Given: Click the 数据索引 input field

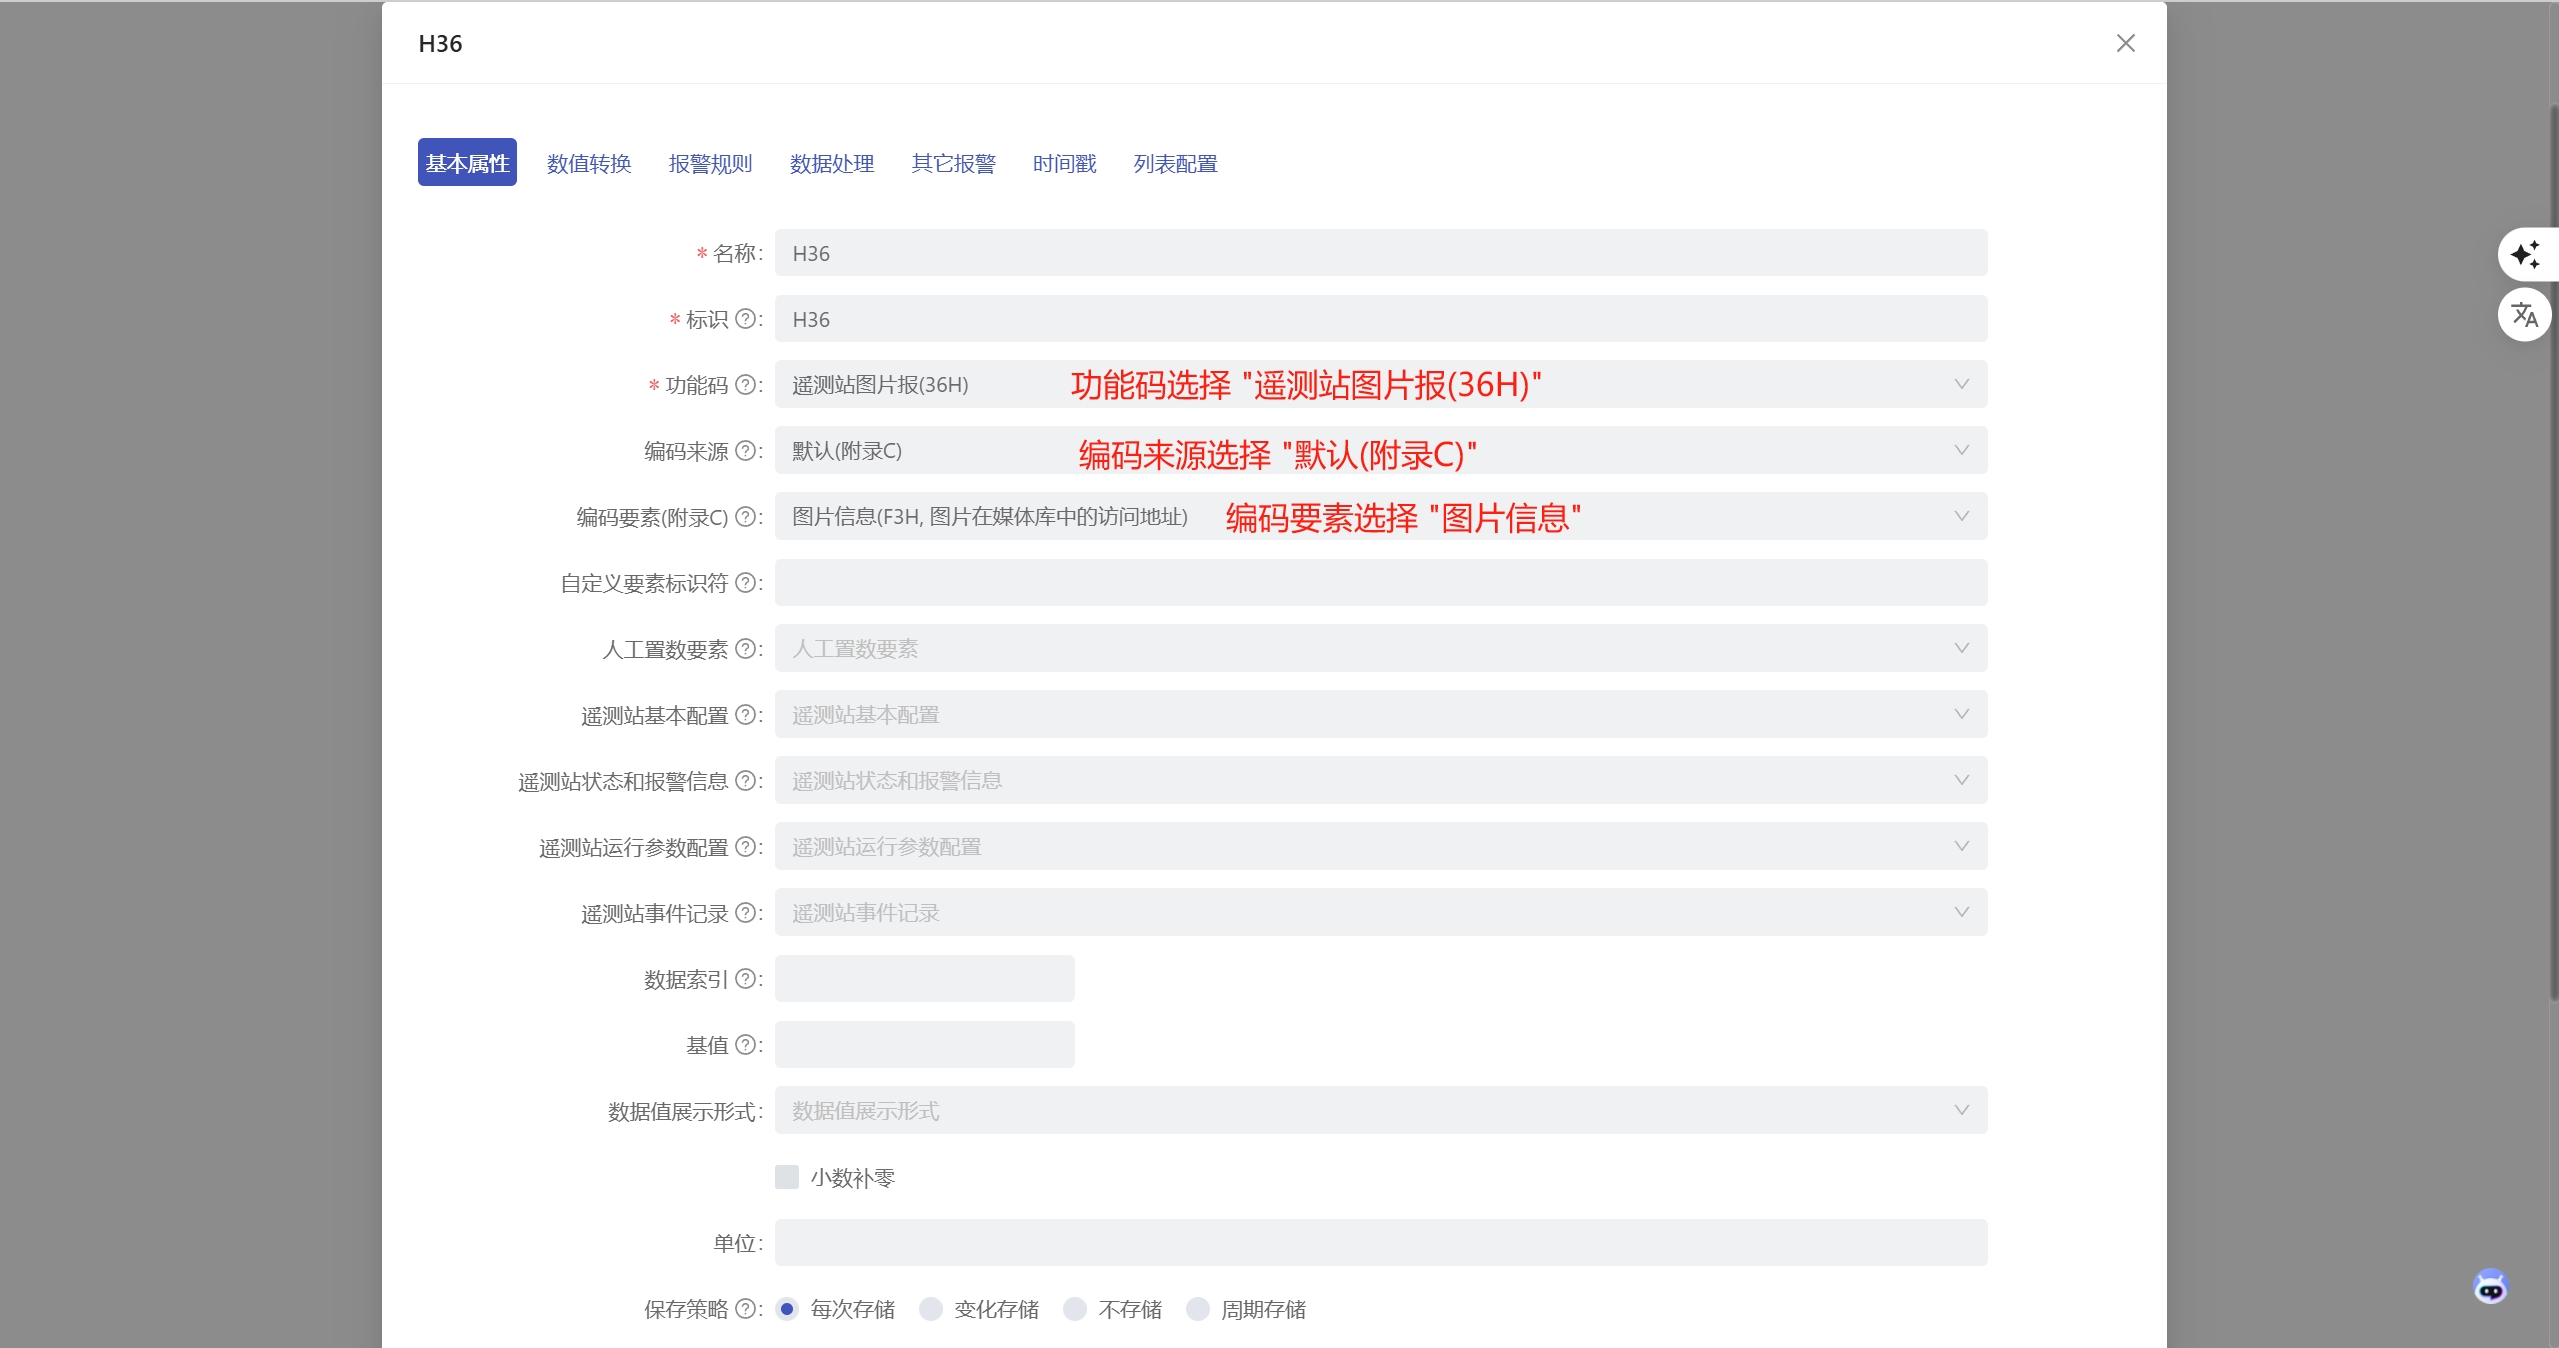Looking at the screenshot, I should (924, 978).
